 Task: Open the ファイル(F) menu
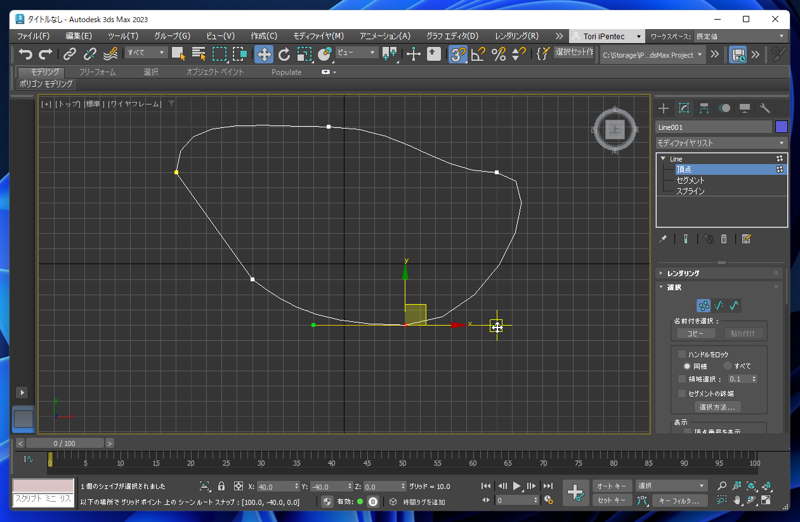point(33,36)
